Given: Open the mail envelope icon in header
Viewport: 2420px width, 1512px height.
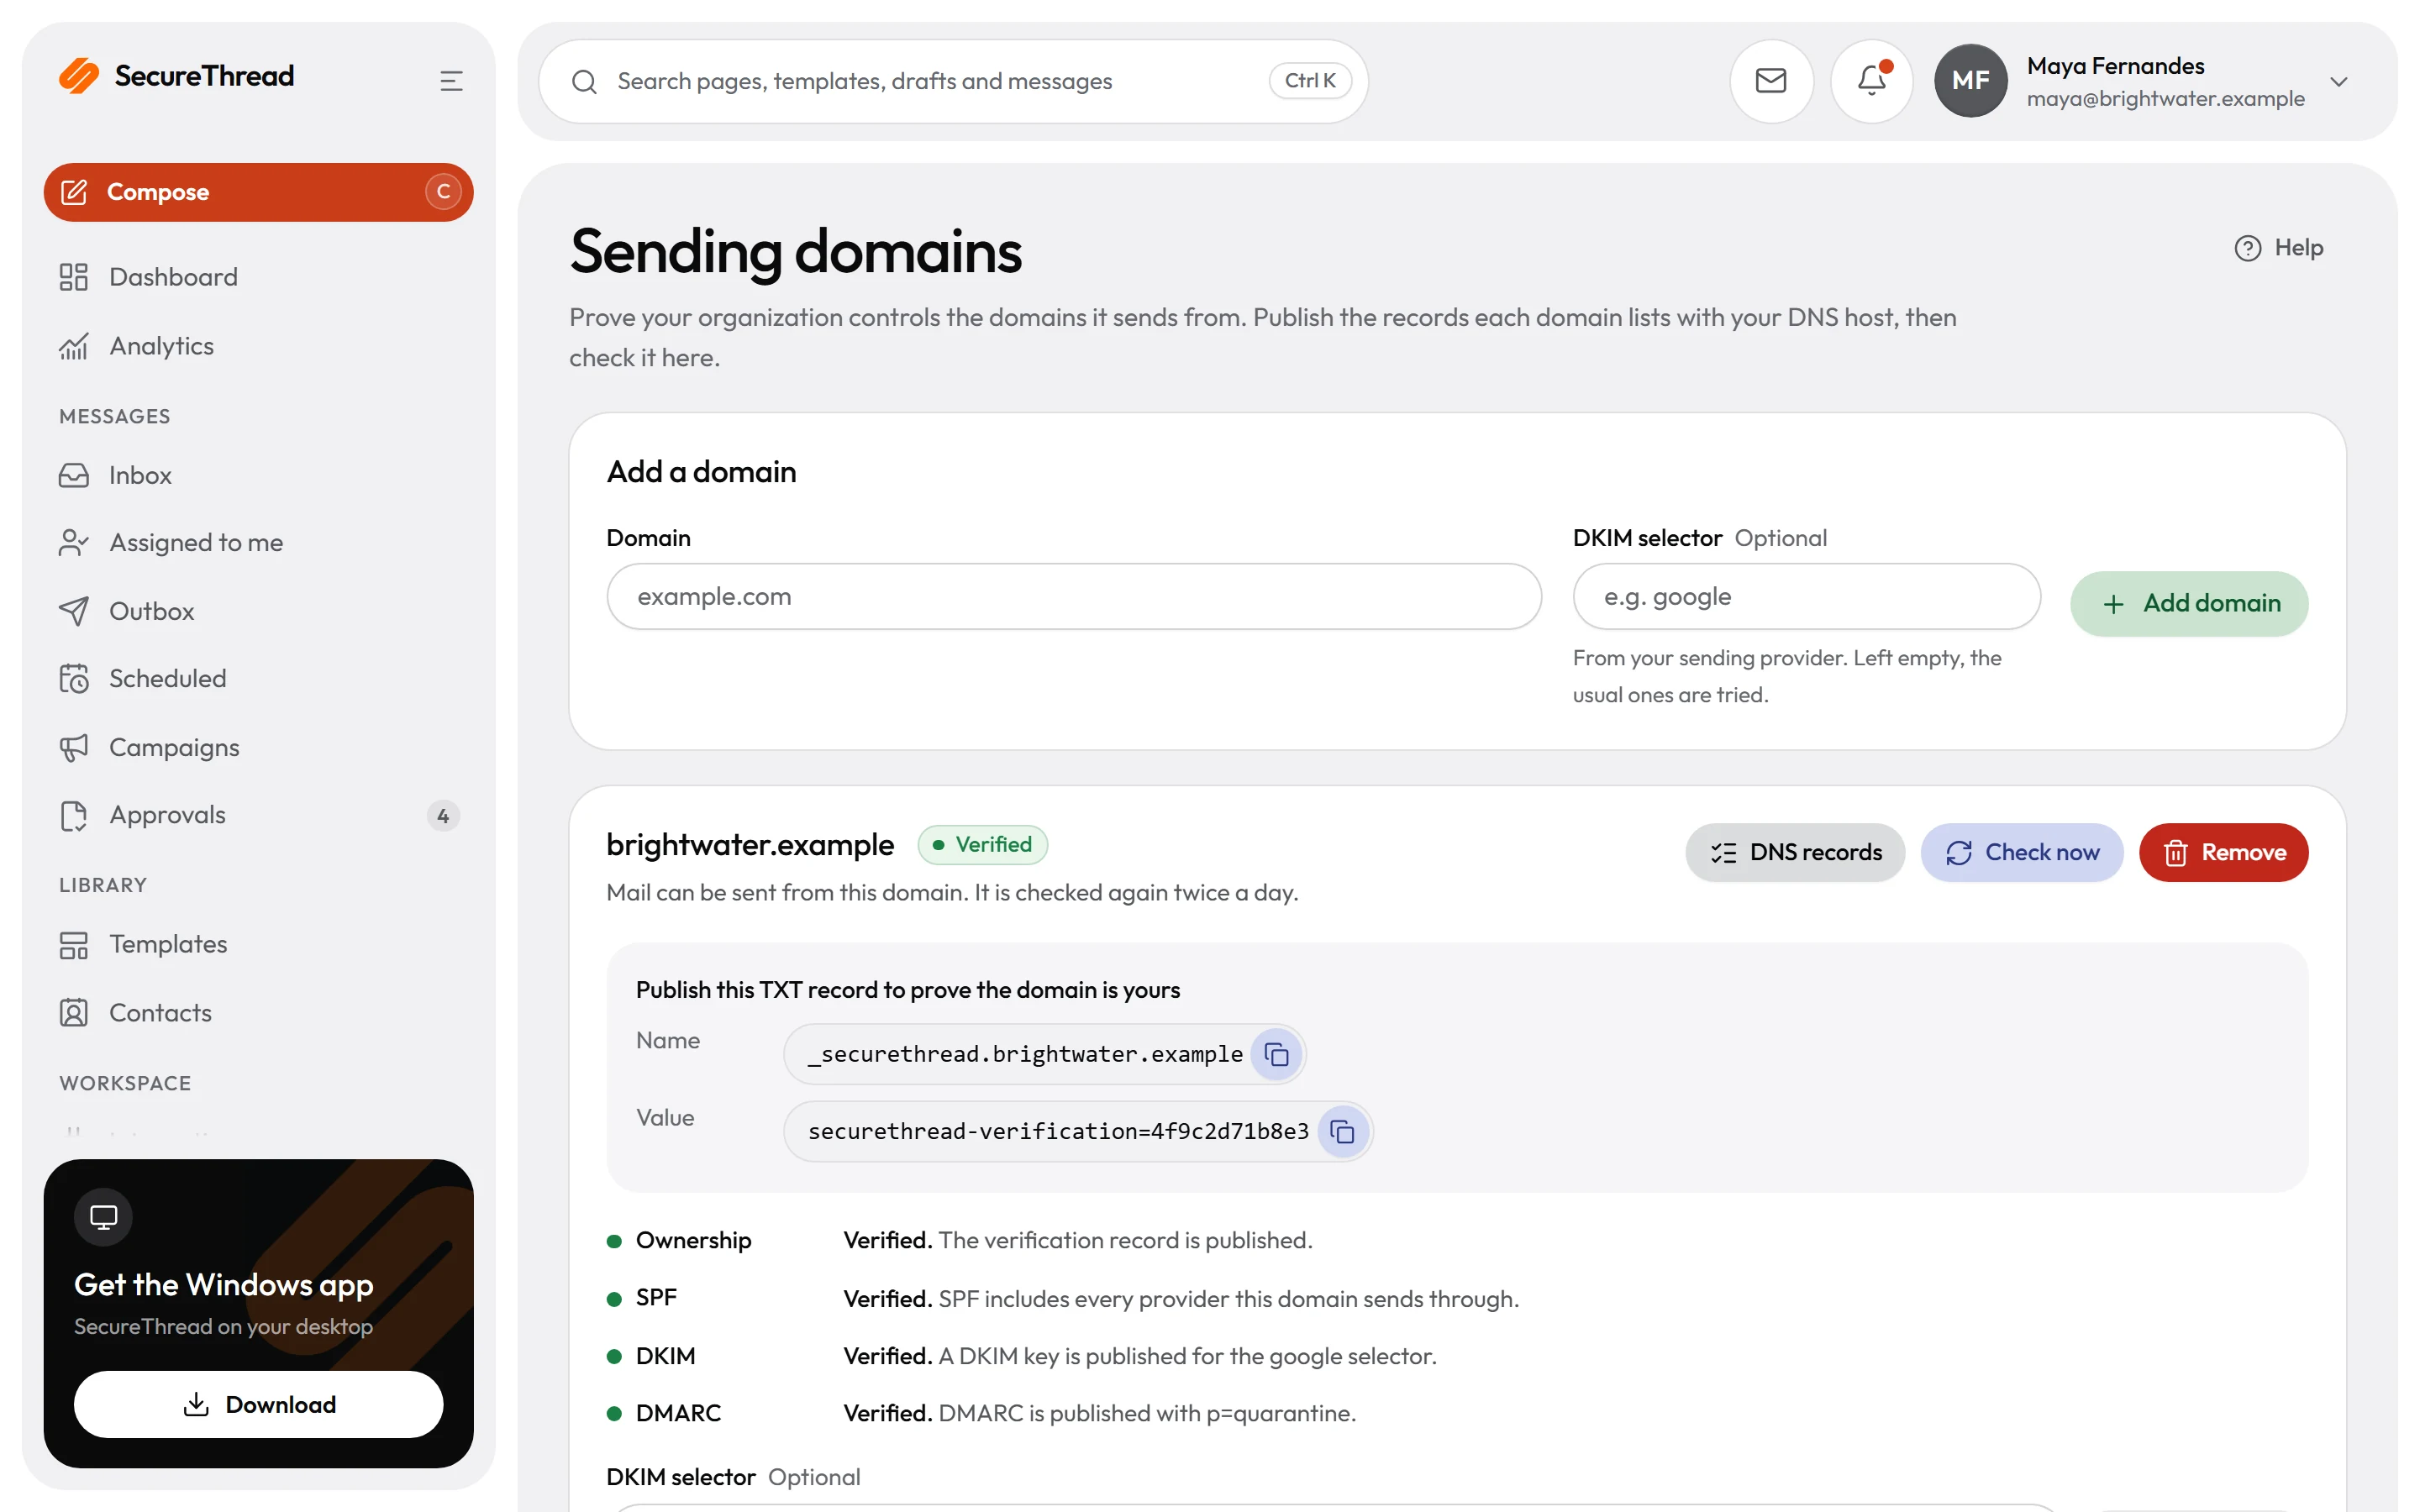Looking at the screenshot, I should 1770,81.
